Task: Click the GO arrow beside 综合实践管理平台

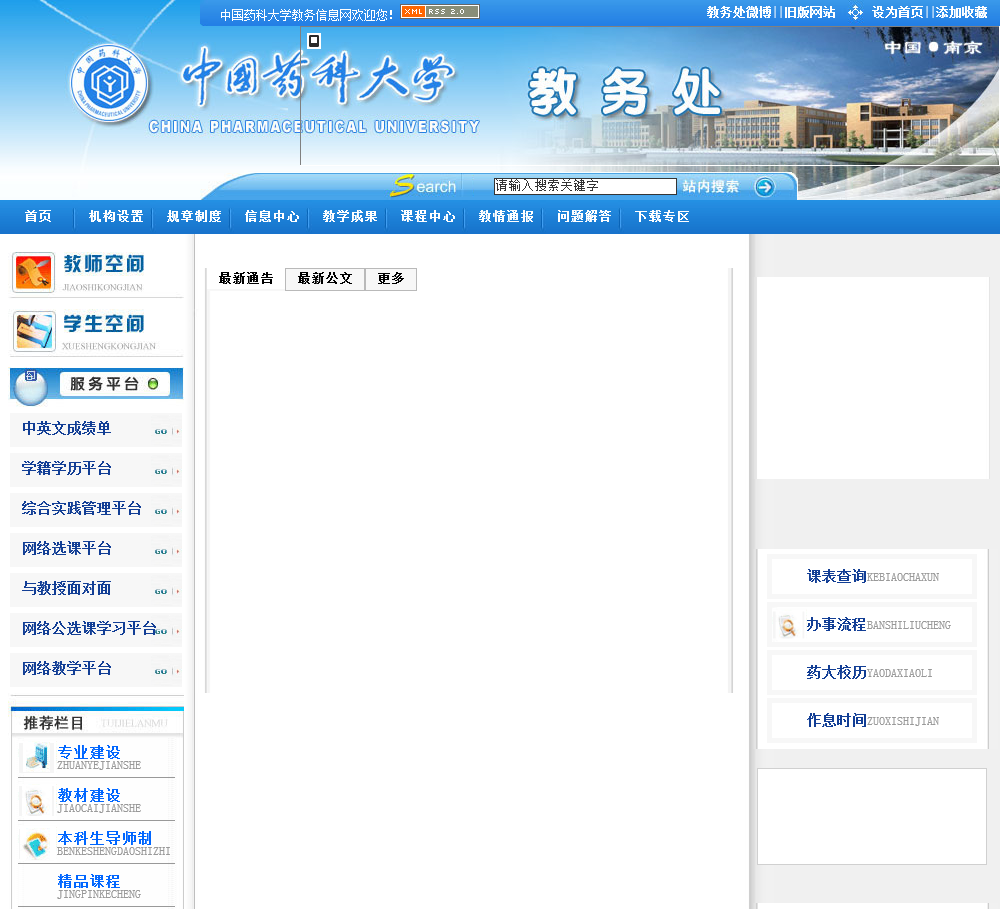Action: coord(166,512)
